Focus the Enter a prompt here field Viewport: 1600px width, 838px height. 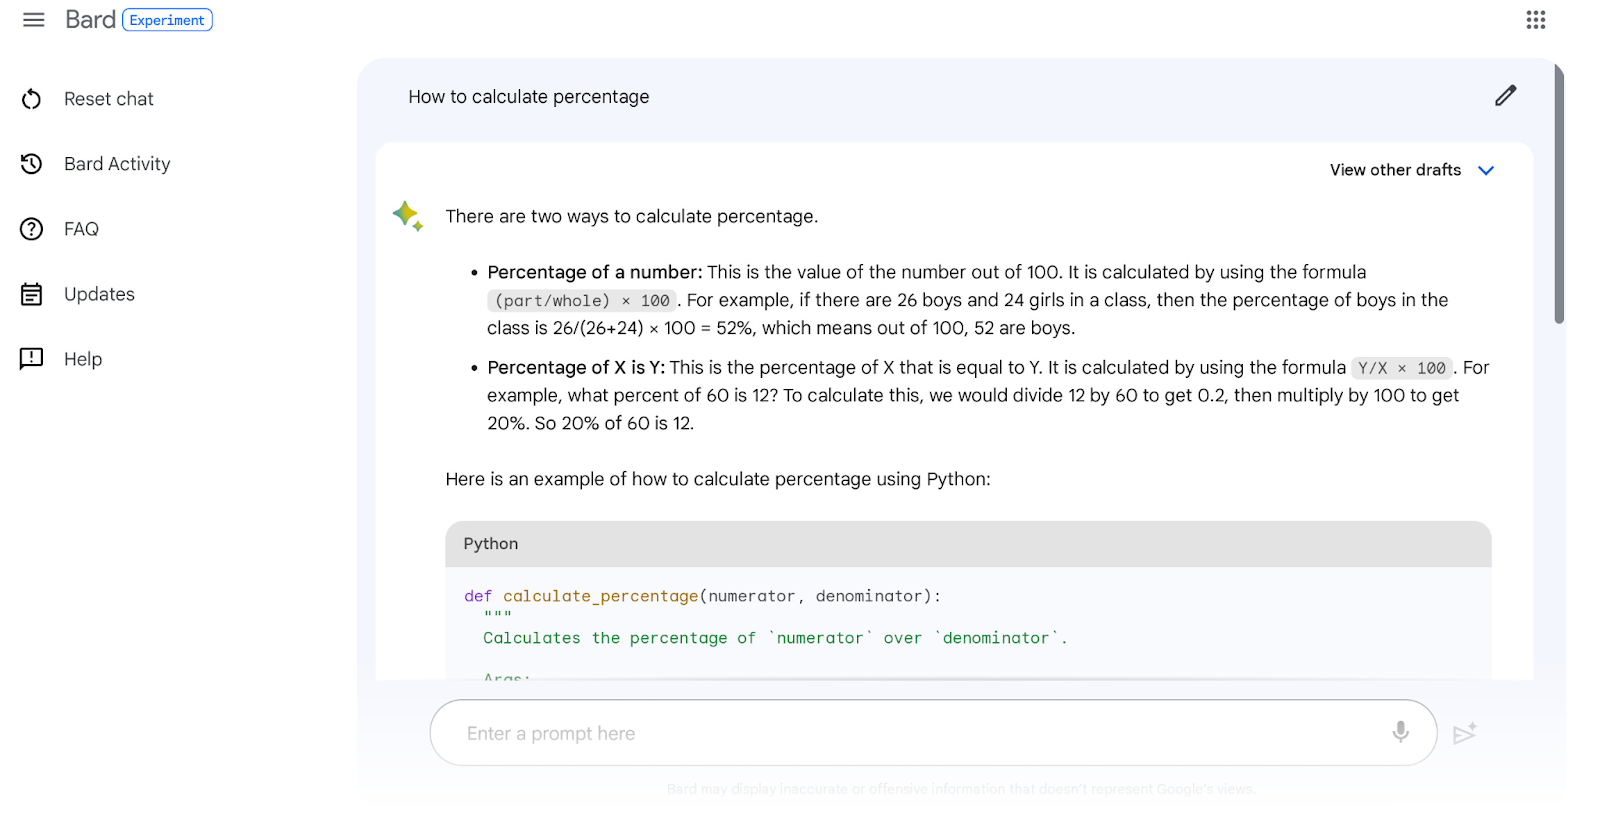tap(920, 733)
